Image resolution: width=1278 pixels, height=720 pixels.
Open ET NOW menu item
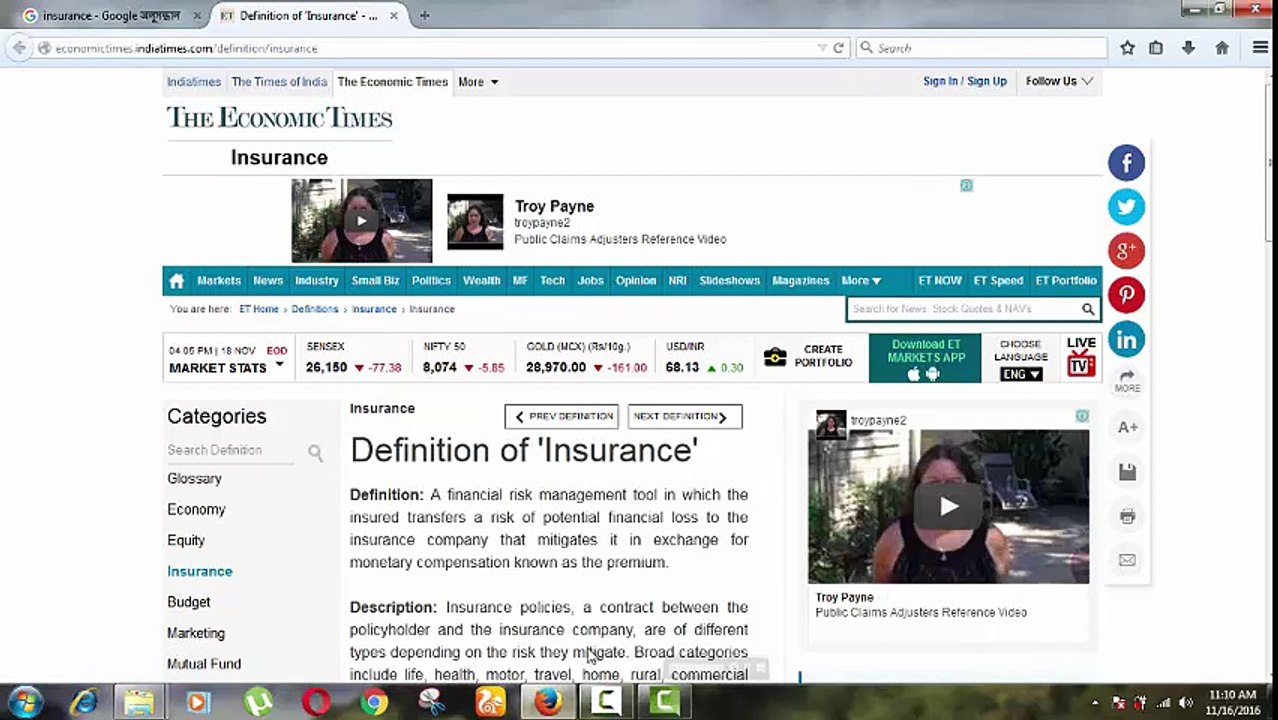tap(940, 281)
